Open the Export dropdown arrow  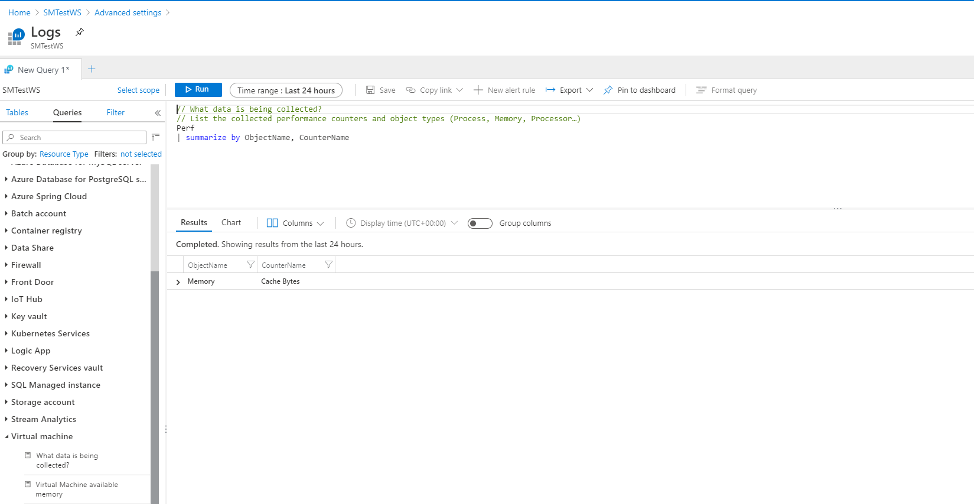coord(589,90)
